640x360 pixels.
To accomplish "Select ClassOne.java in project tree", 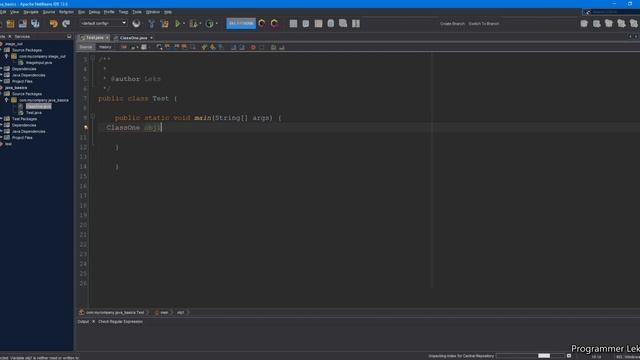I will (38, 106).
